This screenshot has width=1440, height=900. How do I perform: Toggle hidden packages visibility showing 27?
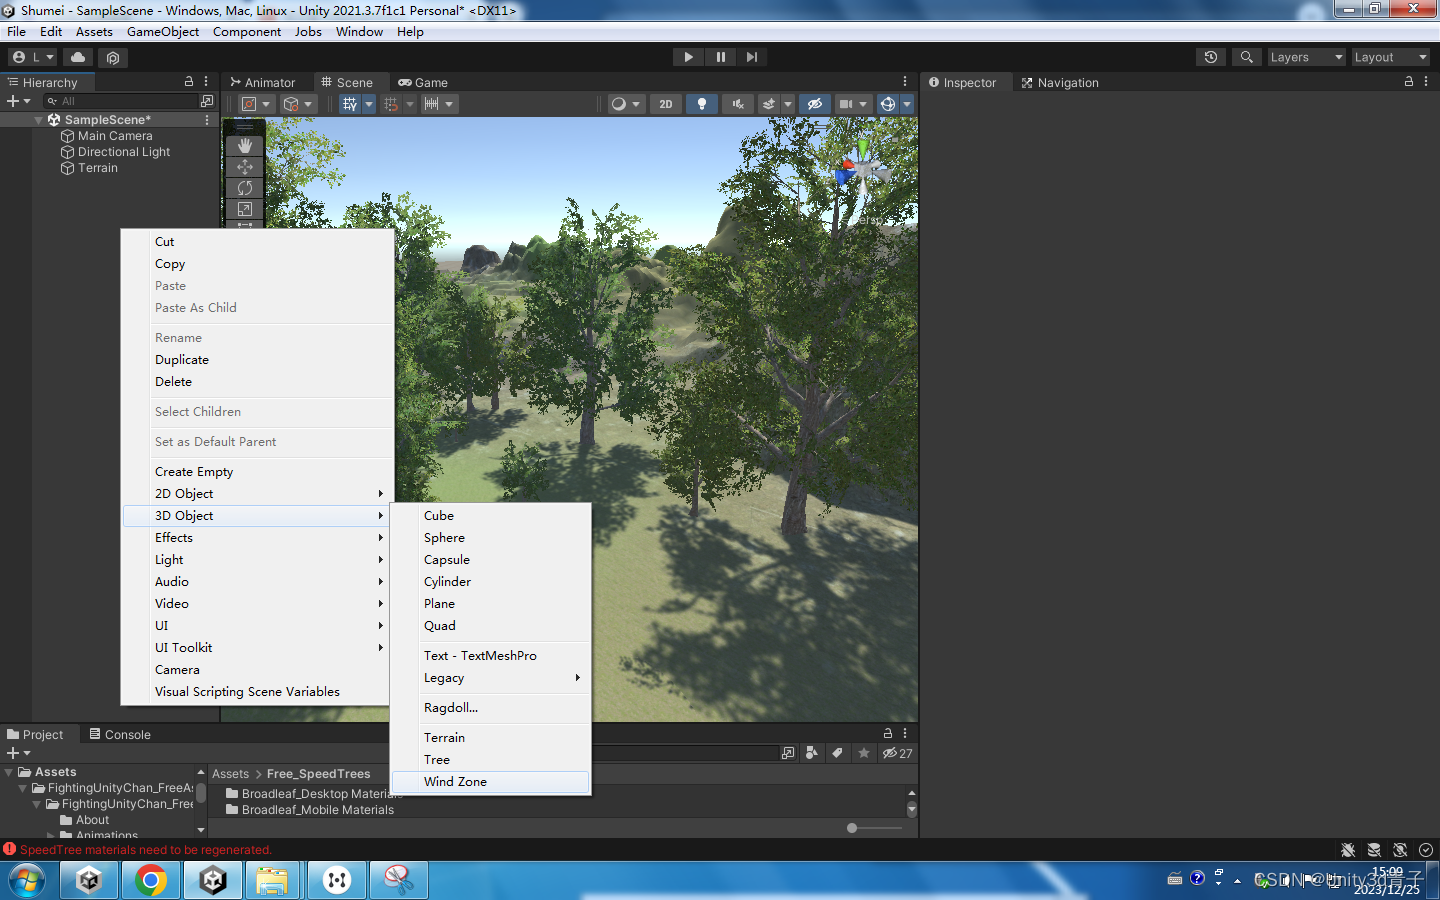897,753
